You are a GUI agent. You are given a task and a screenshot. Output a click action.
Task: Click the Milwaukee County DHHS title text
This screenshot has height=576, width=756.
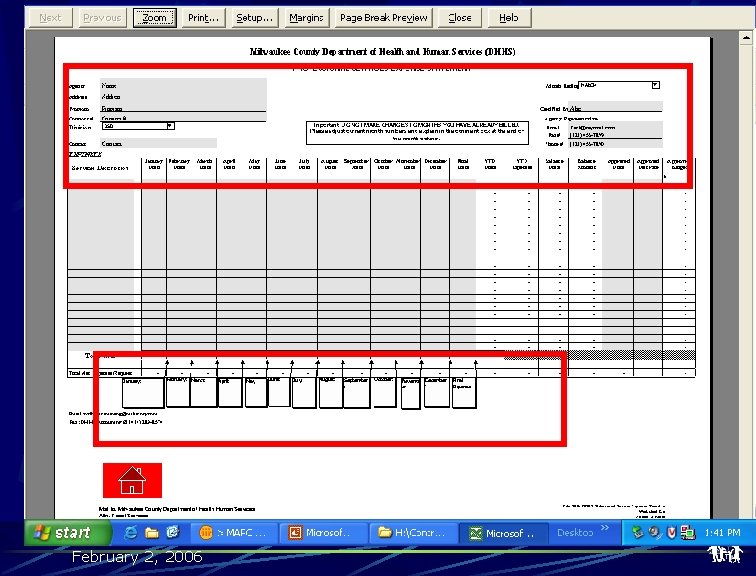[382, 52]
